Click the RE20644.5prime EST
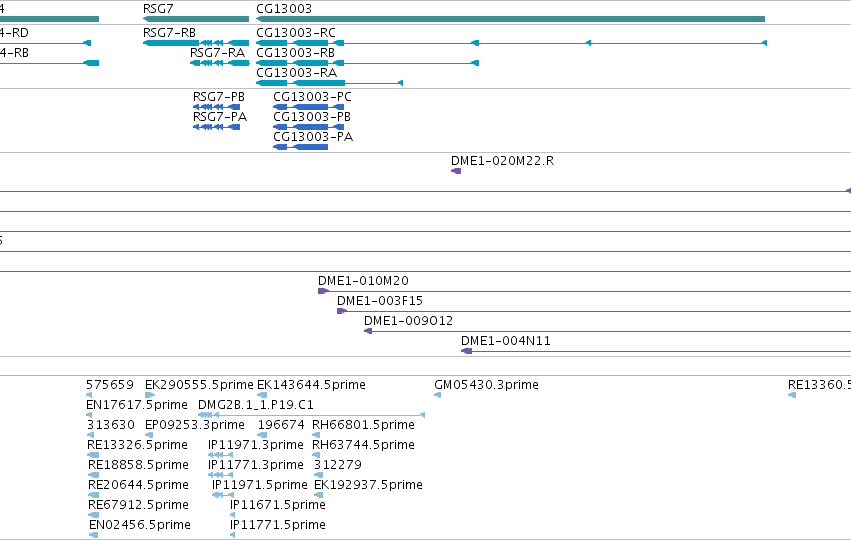 pyautogui.click(x=93, y=495)
